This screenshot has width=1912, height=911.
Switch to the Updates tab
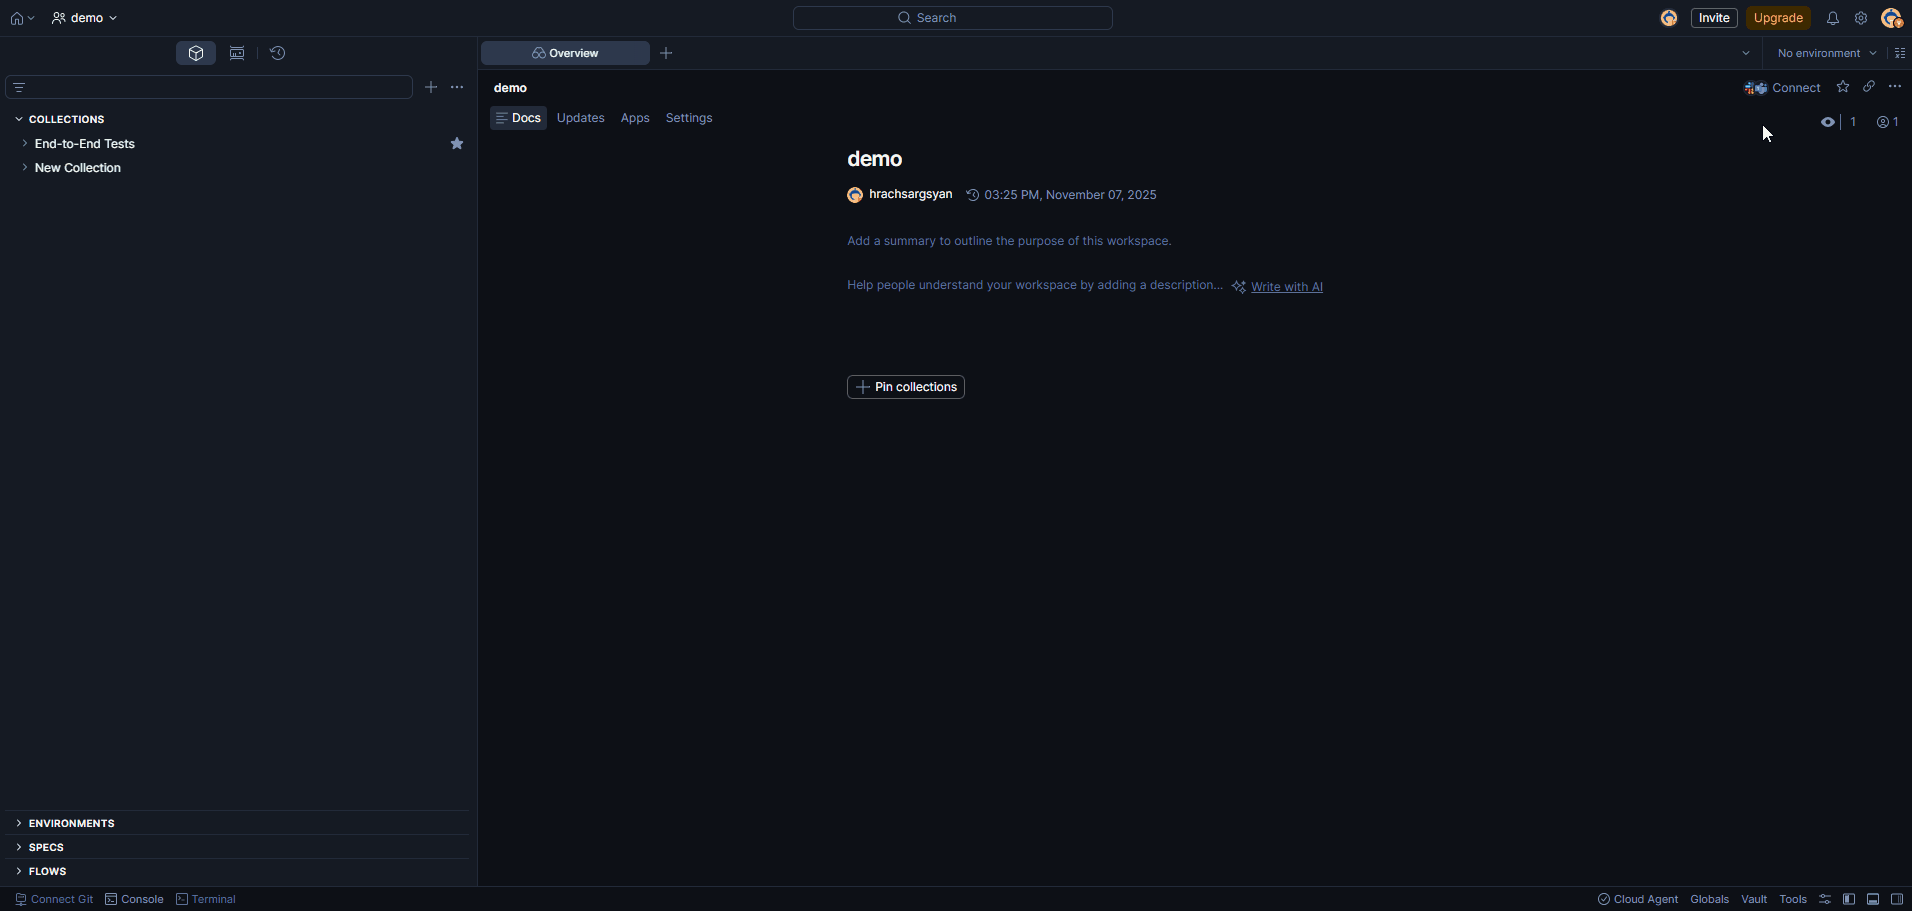point(580,118)
